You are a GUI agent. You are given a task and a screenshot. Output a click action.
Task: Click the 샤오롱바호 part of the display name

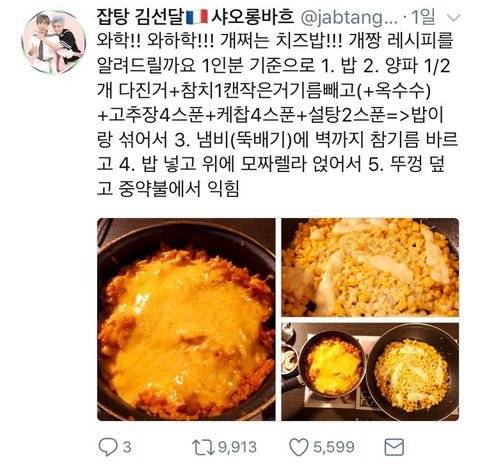(x=252, y=17)
